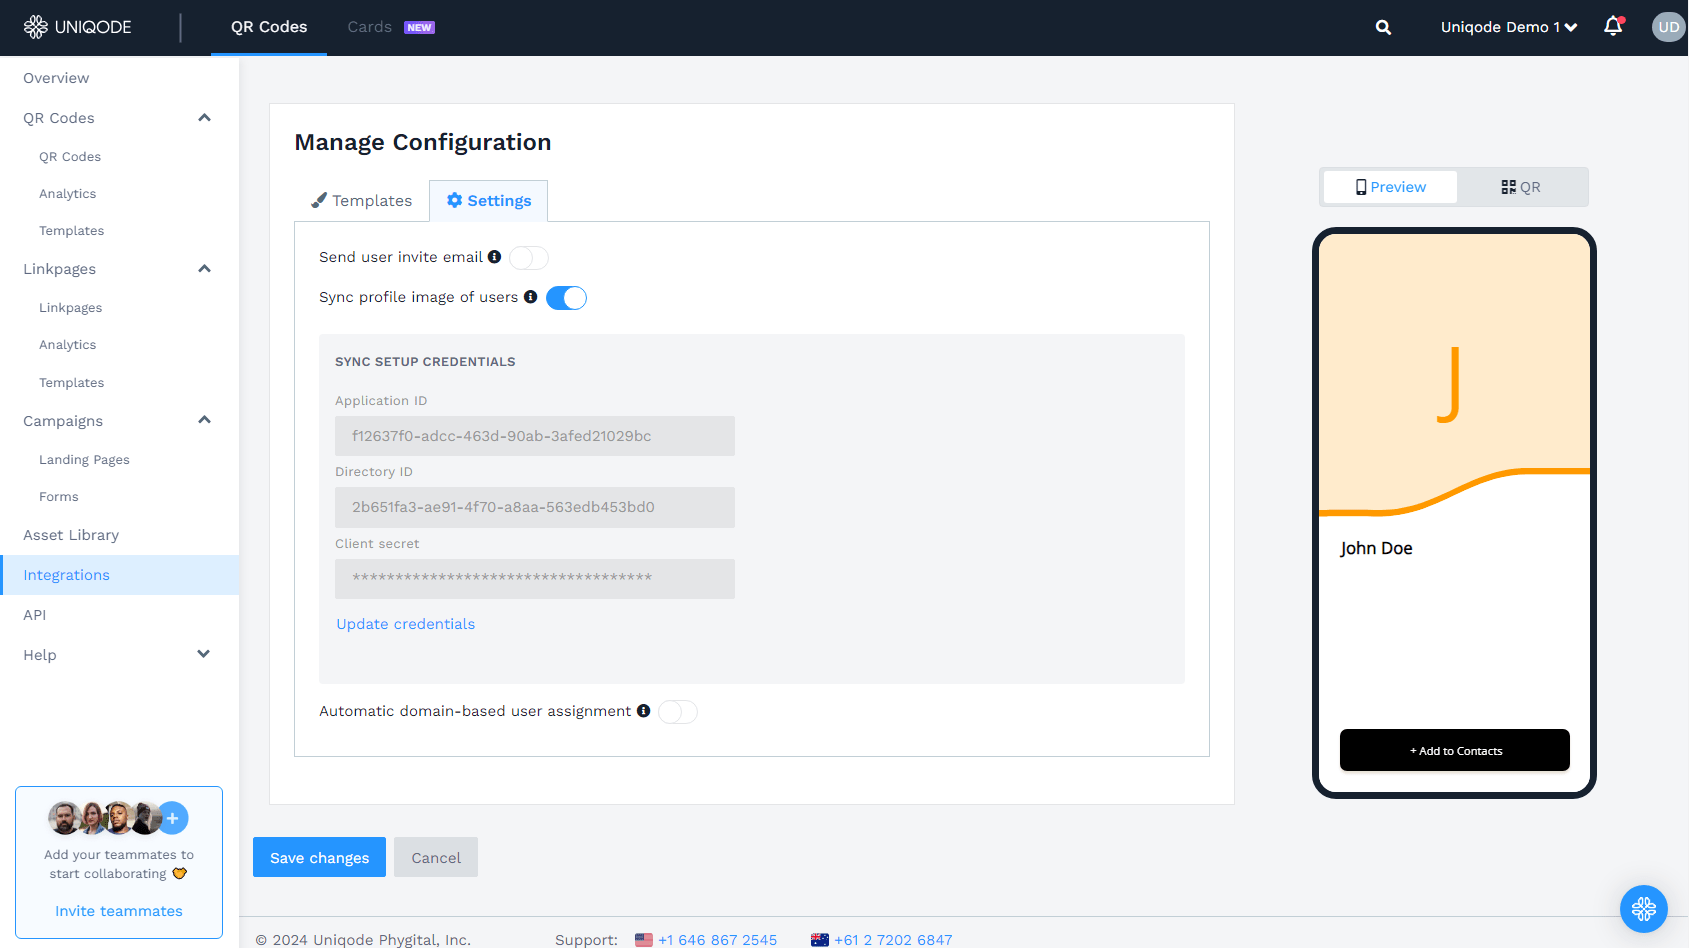This screenshot has height=948, width=1689.
Task: Expand the Help sidebar section
Action: [204, 654]
